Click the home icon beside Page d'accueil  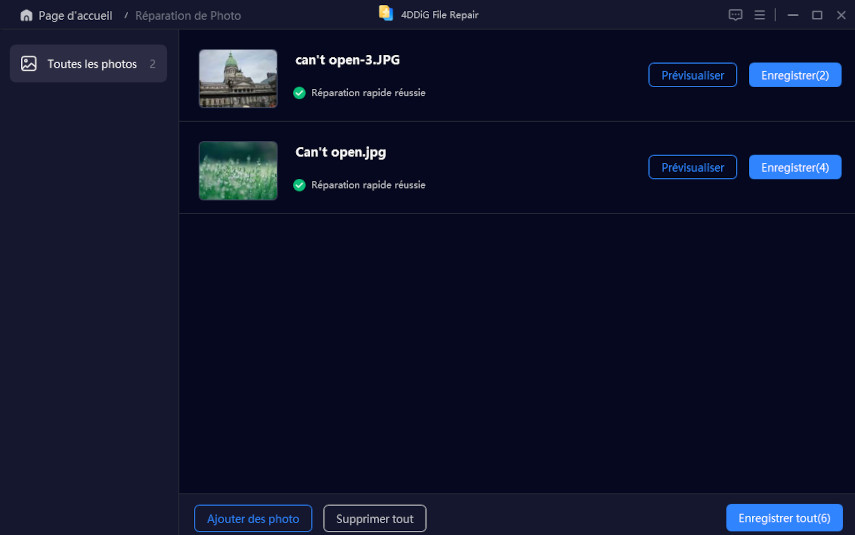[x=26, y=16]
